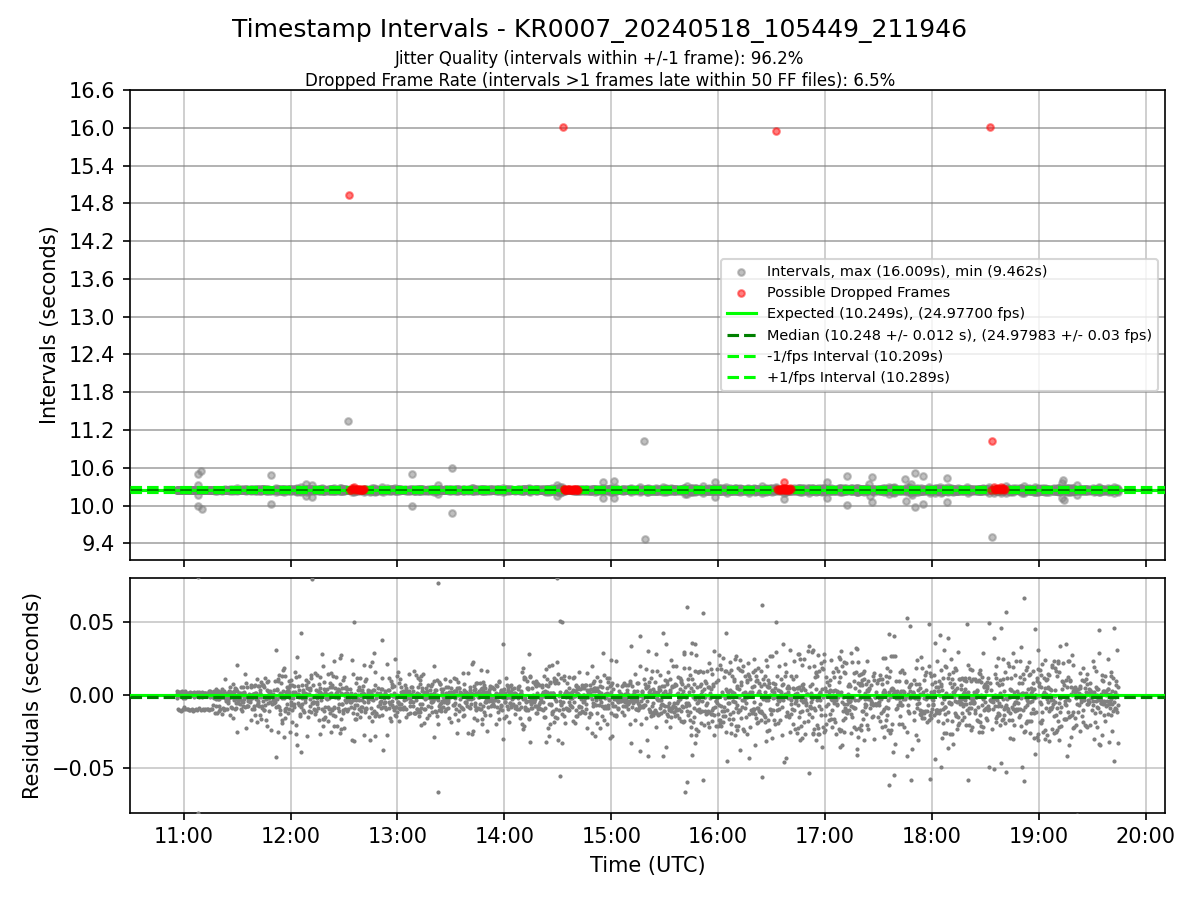Select the 'Jitter Quality' 96.2% subtitle line
This screenshot has width=1200, height=900.
click(599, 58)
